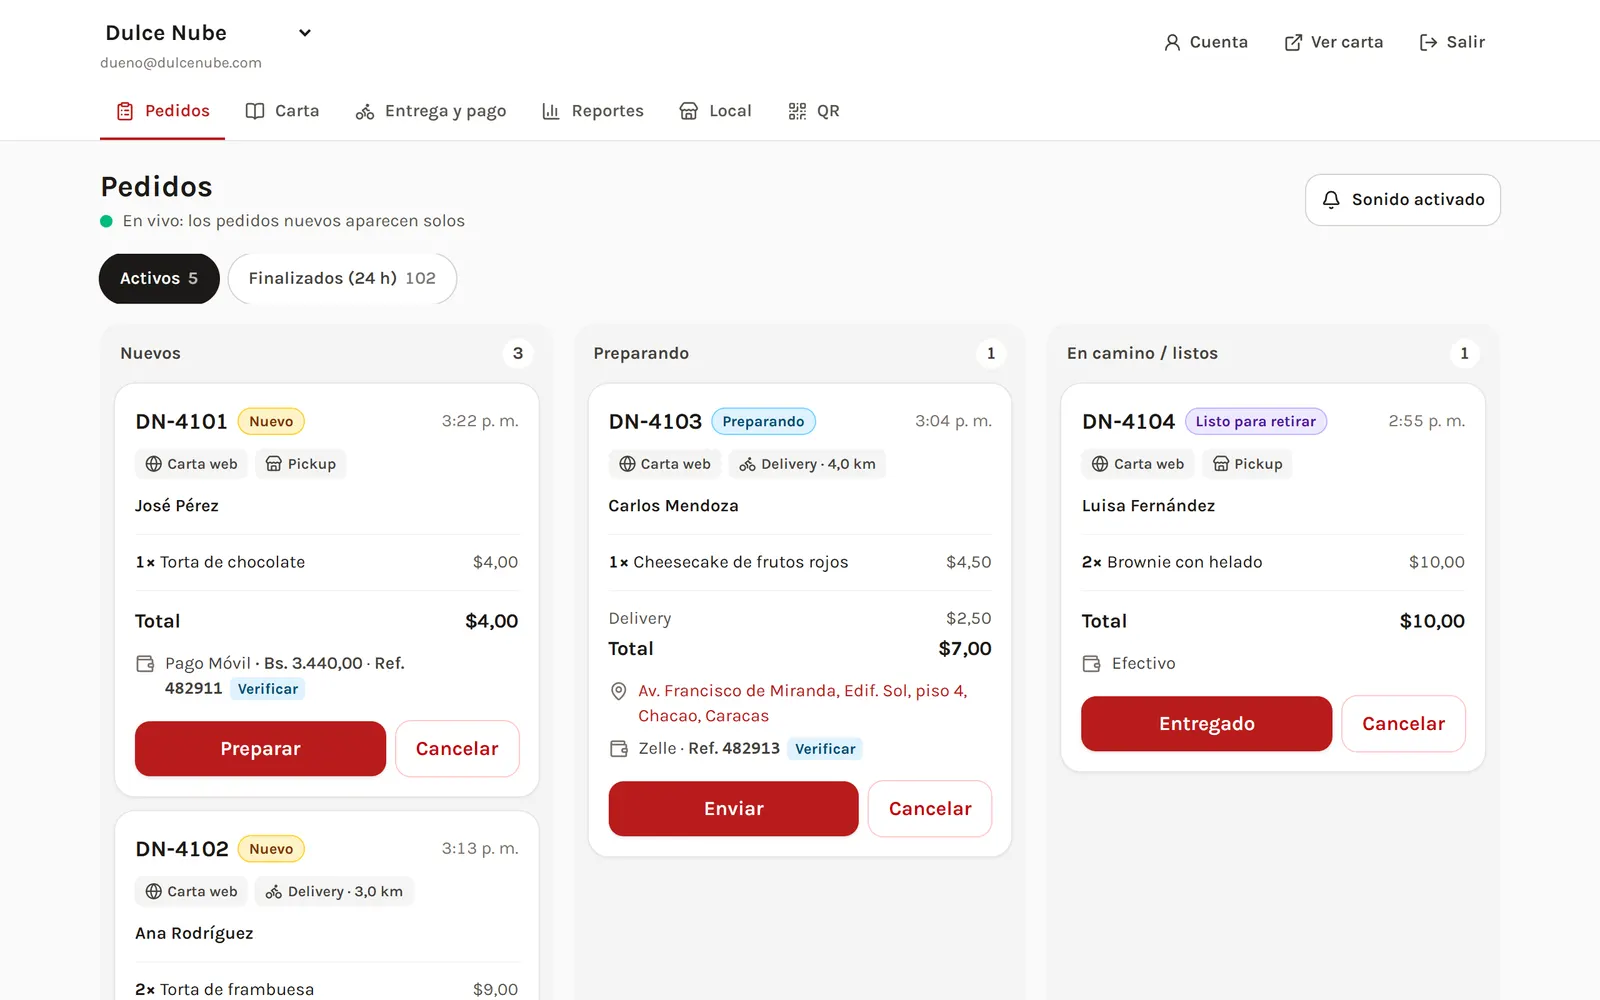The height and width of the screenshot is (1000, 1600).
Task: Toggle the Sonido activado sound button
Action: (x=1402, y=200)
